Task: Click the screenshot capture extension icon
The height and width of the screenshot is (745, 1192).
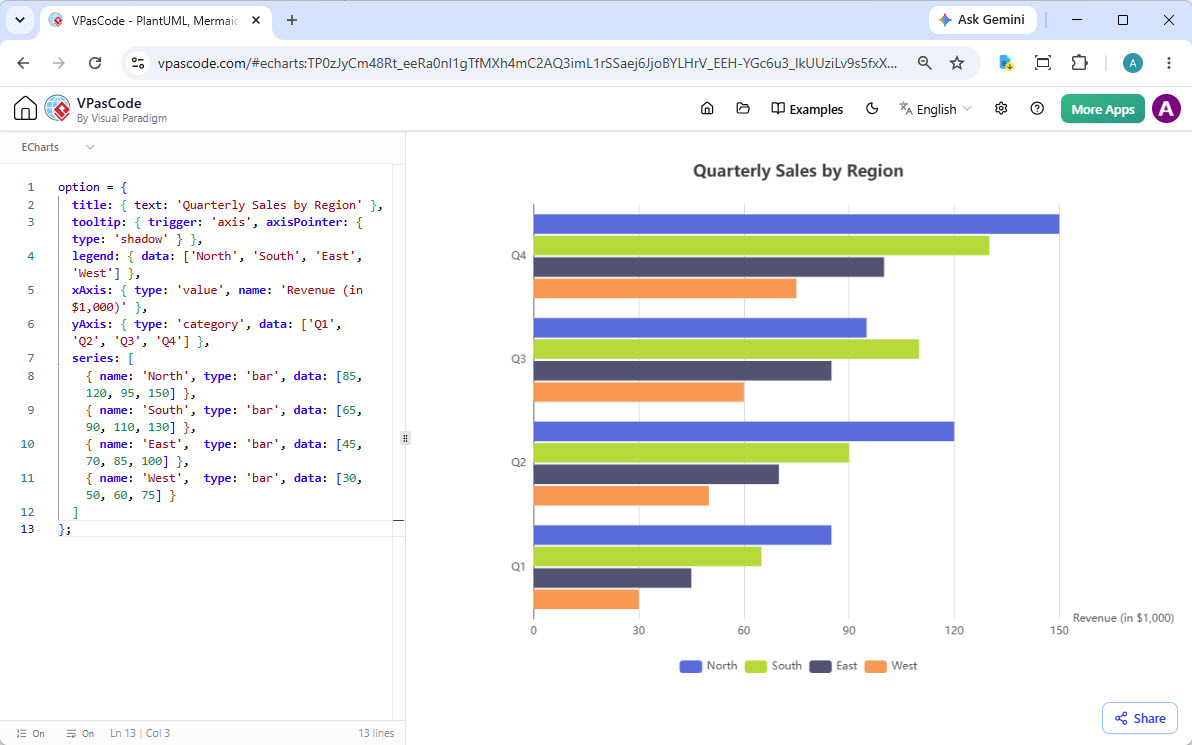Action: click(x=1043, y=63)
